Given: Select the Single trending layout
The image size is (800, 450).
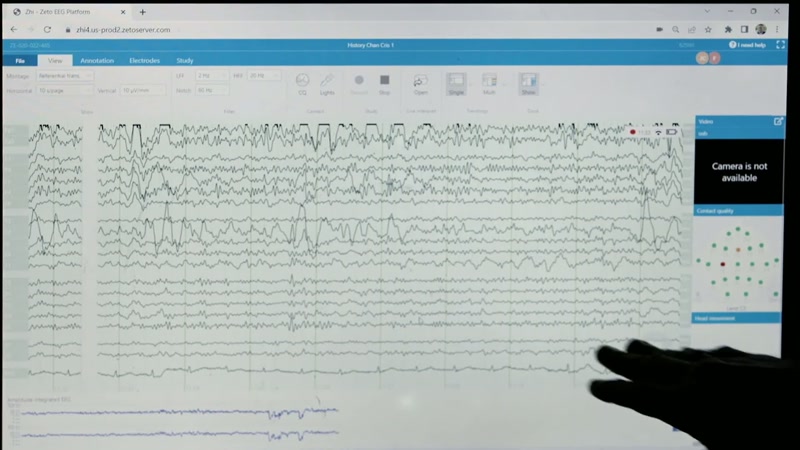Looking at the screenshot, I should [456, 84].
